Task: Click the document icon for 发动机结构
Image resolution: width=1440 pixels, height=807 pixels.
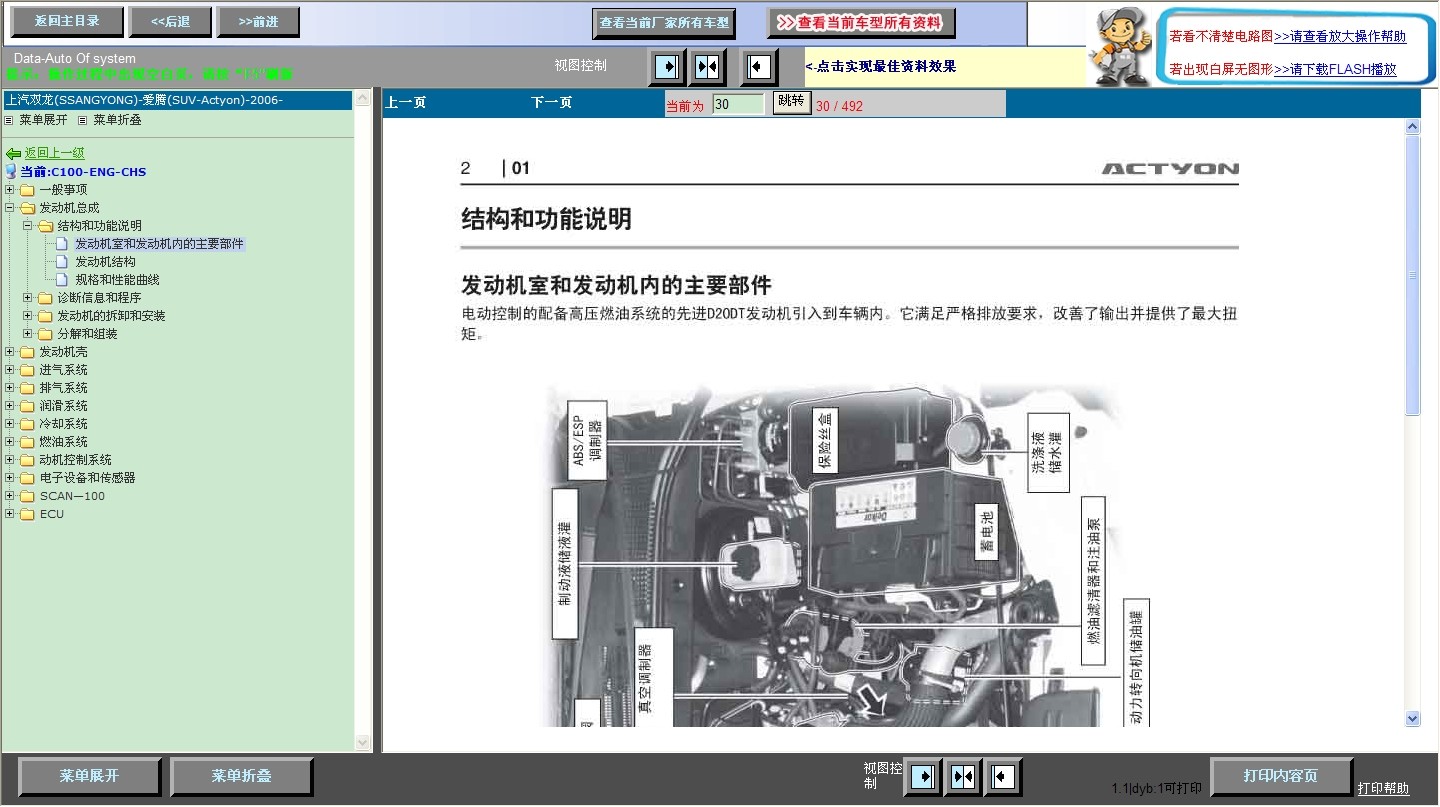Action: tap(62, 262)
